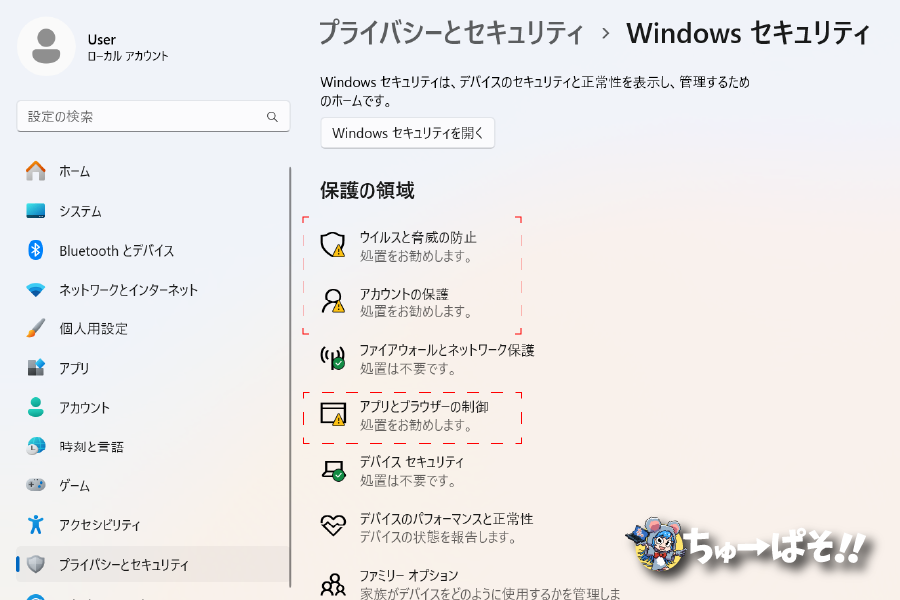Click account protection person warning icon
Image resolution: width=900 pixels, height=600 pixels.
(333, 301)
